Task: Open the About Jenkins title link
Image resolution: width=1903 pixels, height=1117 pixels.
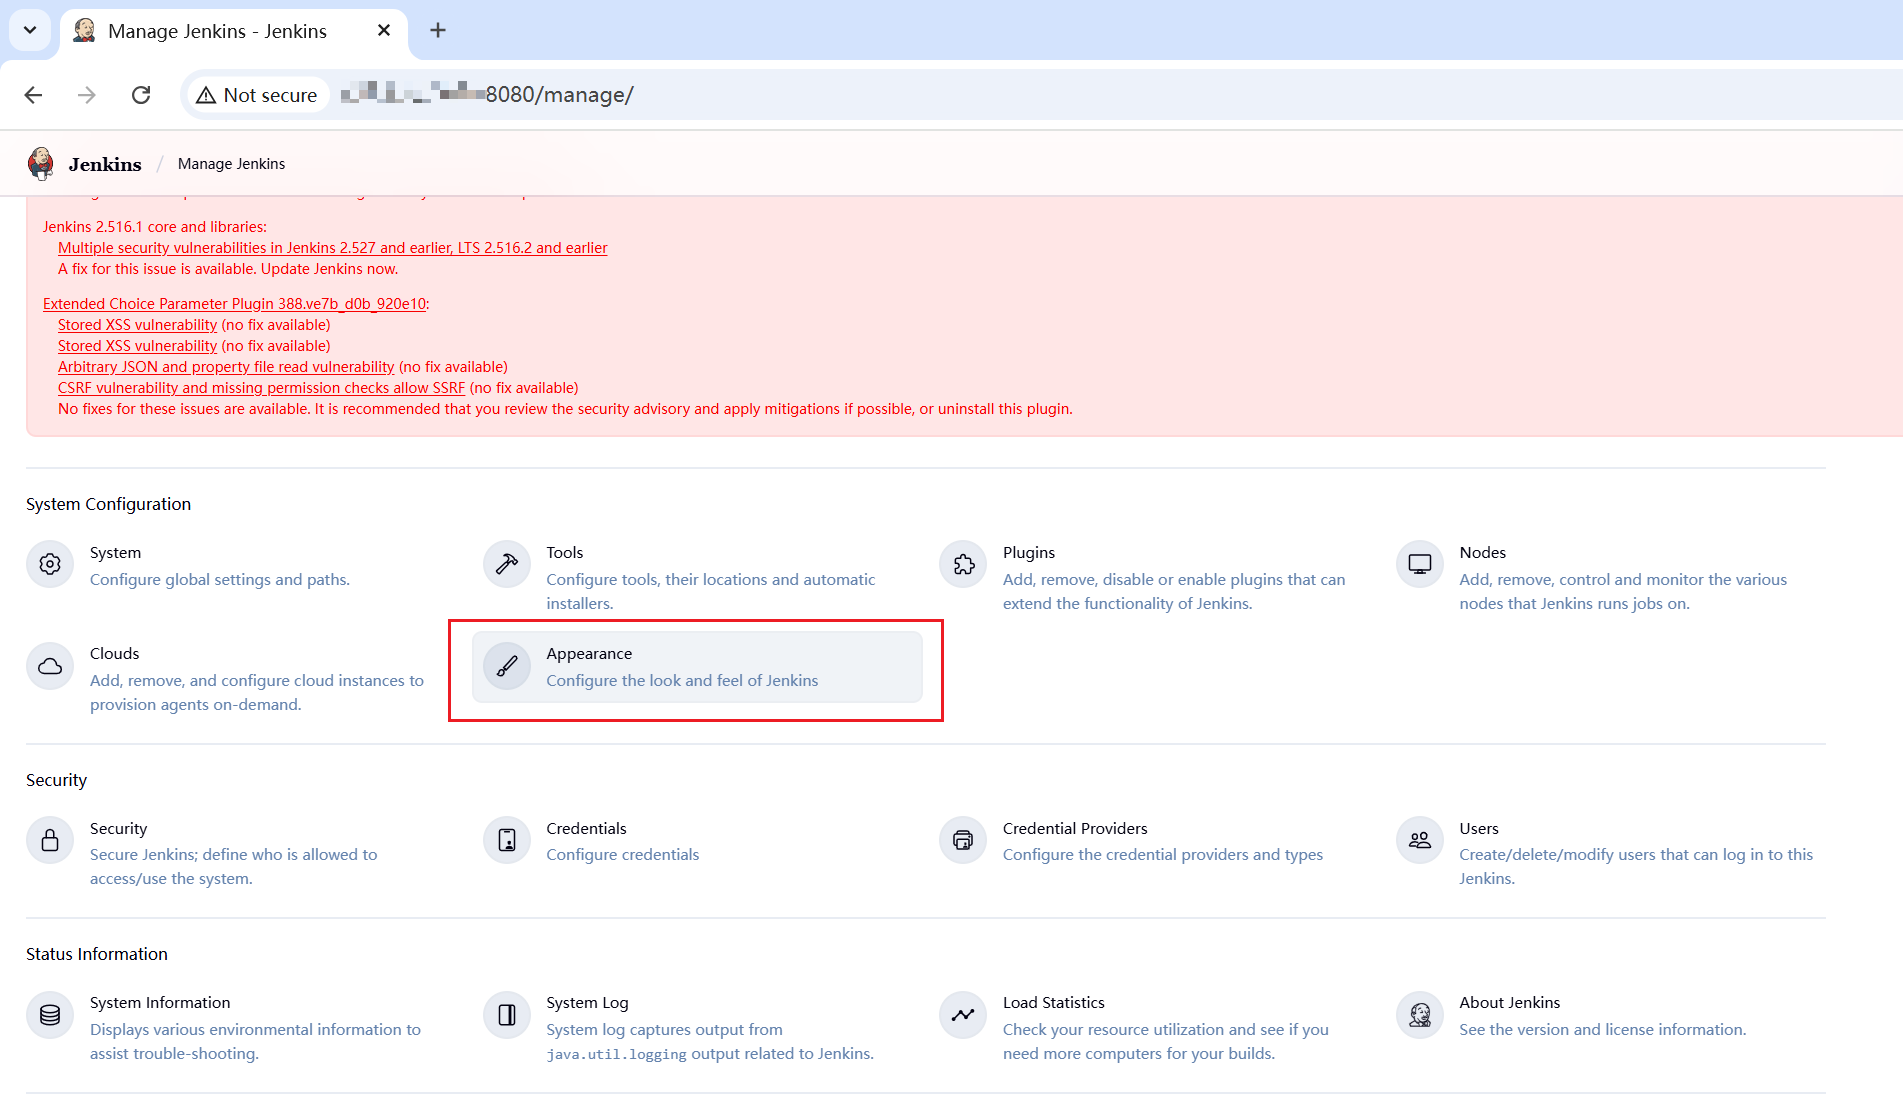Action: tap(1509, 1003)
